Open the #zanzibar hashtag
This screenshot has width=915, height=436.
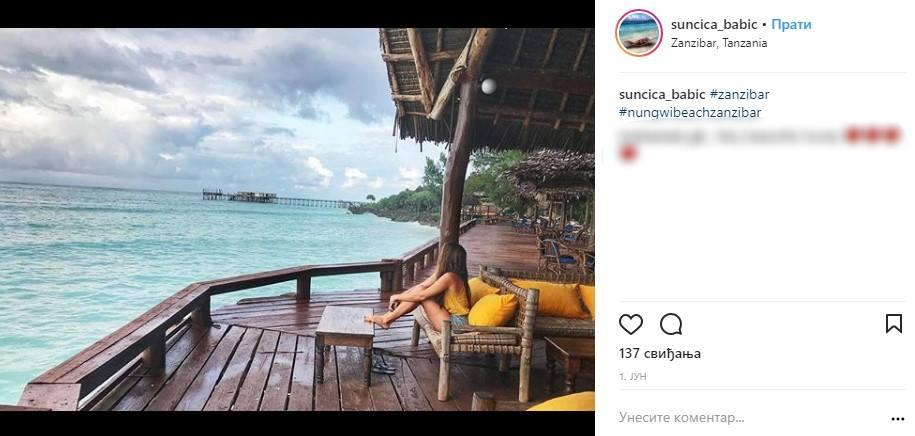click(739, 95)
